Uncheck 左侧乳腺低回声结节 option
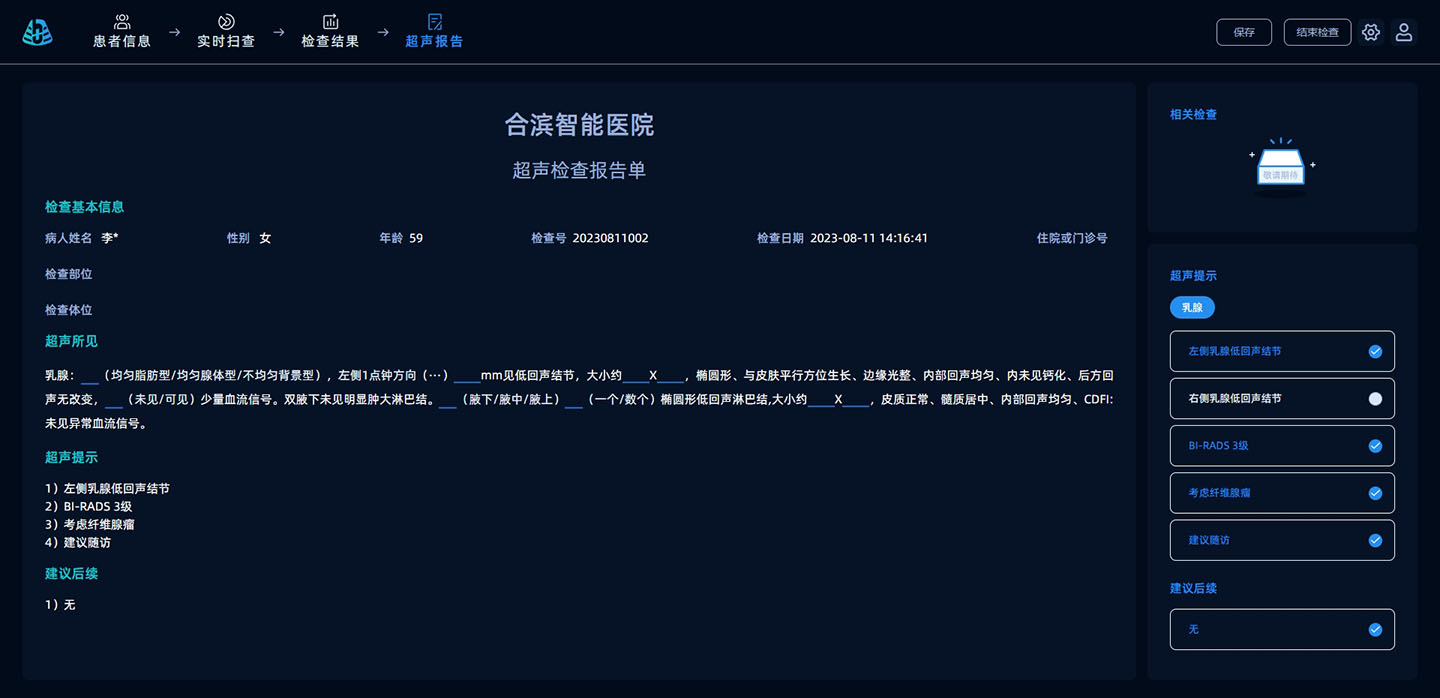1440x698 pixels. click(1375, 352)
